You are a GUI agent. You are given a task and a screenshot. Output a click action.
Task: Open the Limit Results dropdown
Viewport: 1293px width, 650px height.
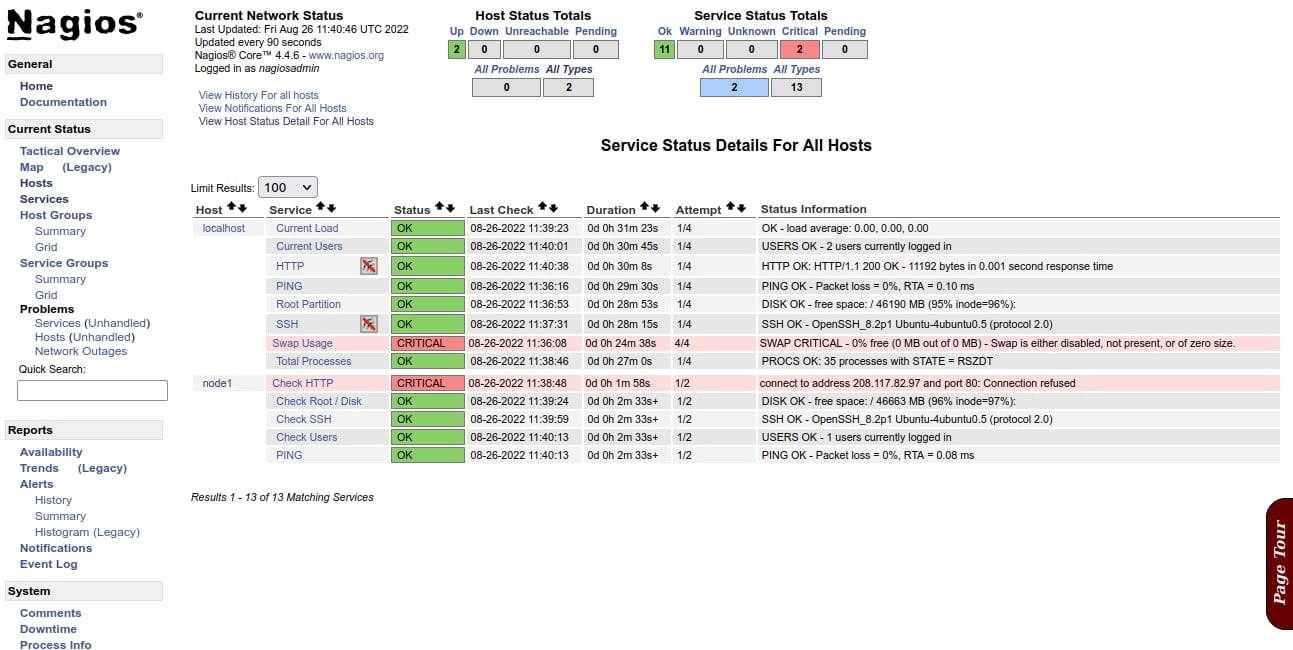tap(288, 187)
